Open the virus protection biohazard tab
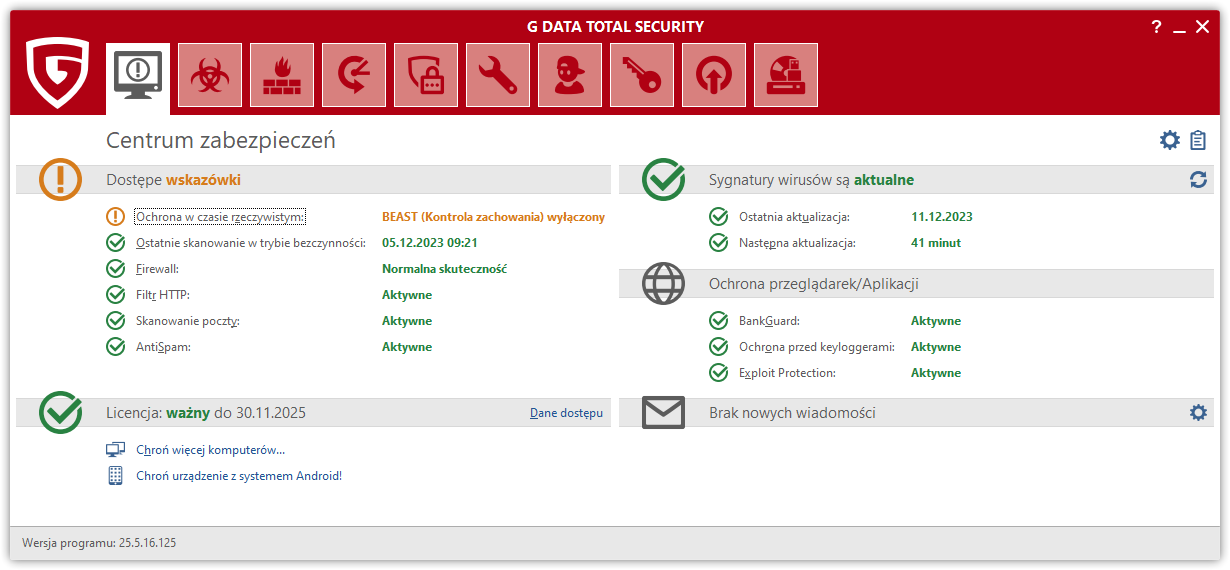 coord(210,75)
